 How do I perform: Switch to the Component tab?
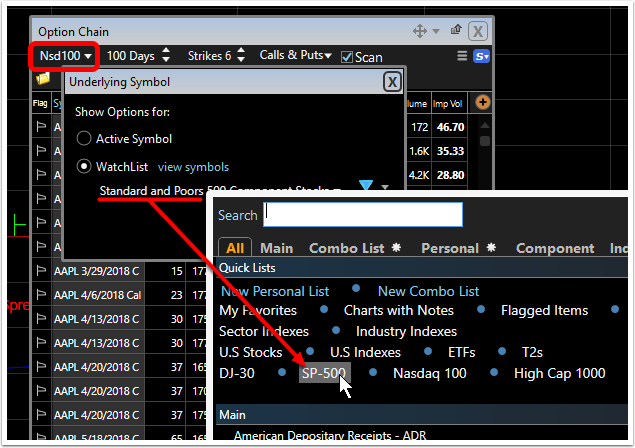[x=555, y=248]
